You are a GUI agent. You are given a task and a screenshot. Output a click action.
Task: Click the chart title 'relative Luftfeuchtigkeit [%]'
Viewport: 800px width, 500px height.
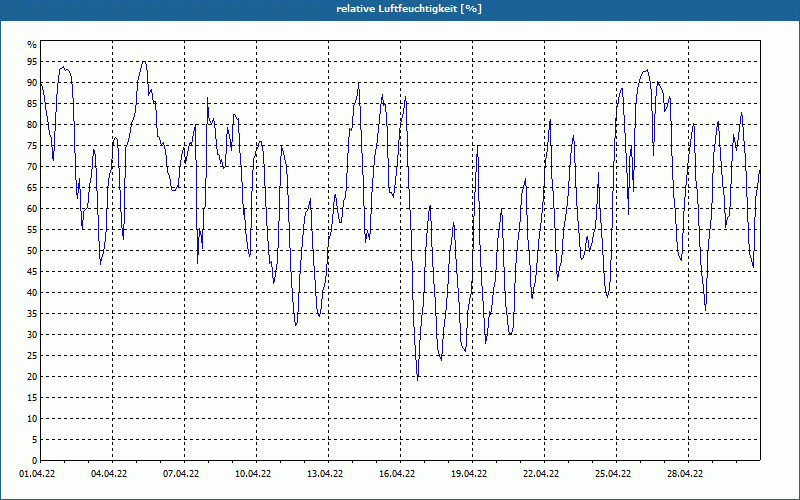click(x=409, y=9)
